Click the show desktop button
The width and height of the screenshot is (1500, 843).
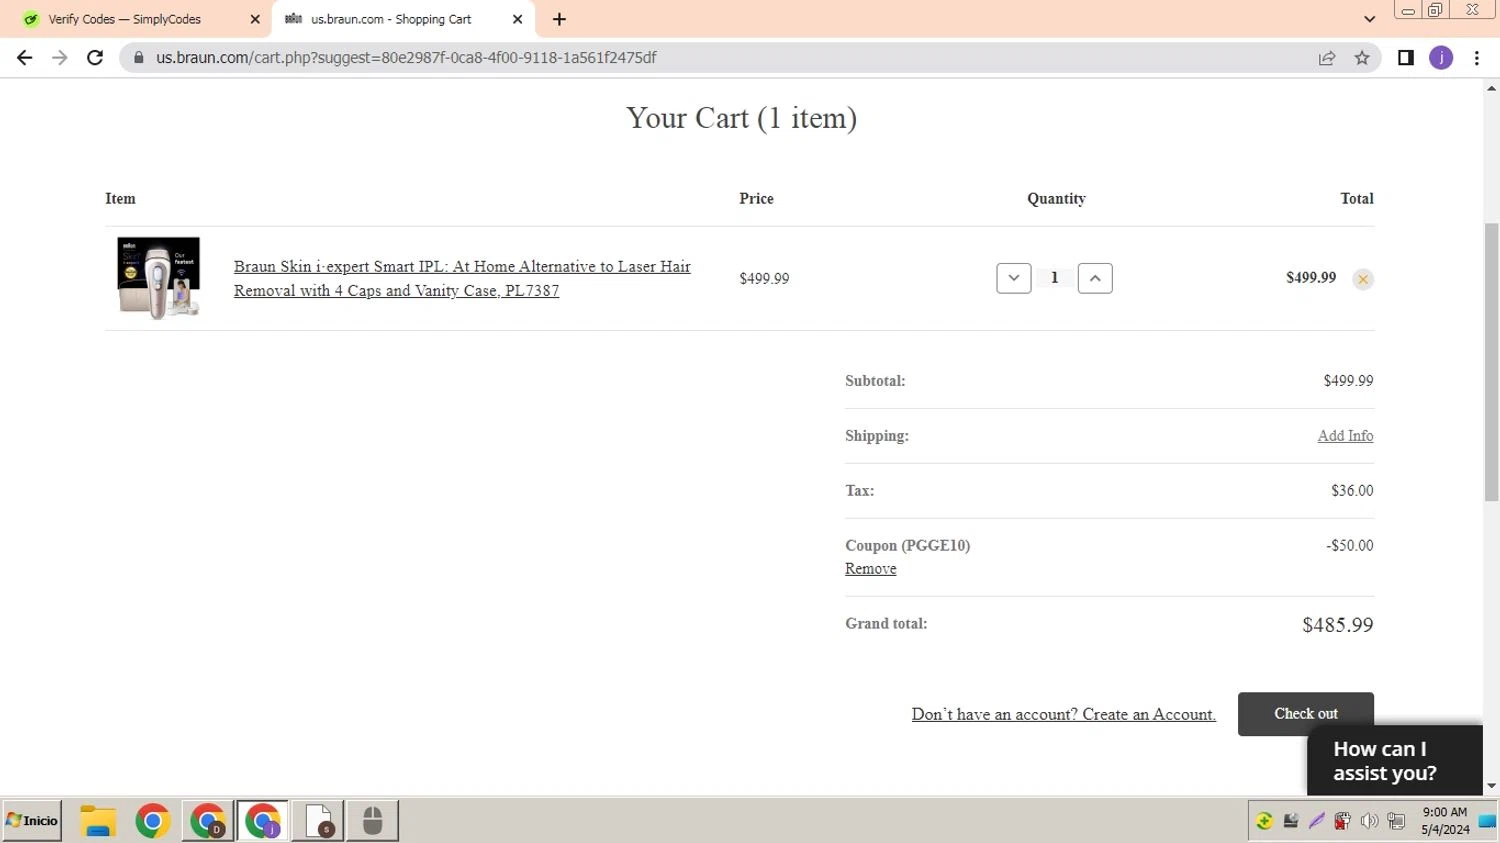tap(1489, 821)
